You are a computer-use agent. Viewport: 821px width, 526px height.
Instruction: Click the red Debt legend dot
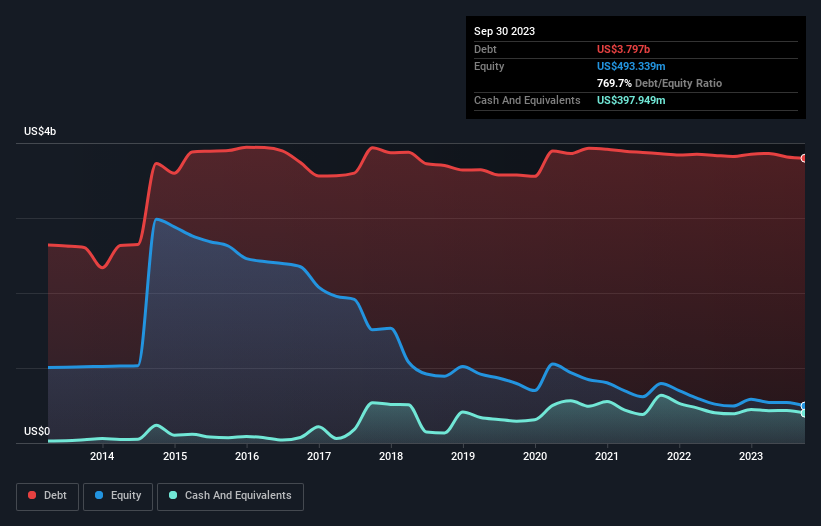pos(32,495)
